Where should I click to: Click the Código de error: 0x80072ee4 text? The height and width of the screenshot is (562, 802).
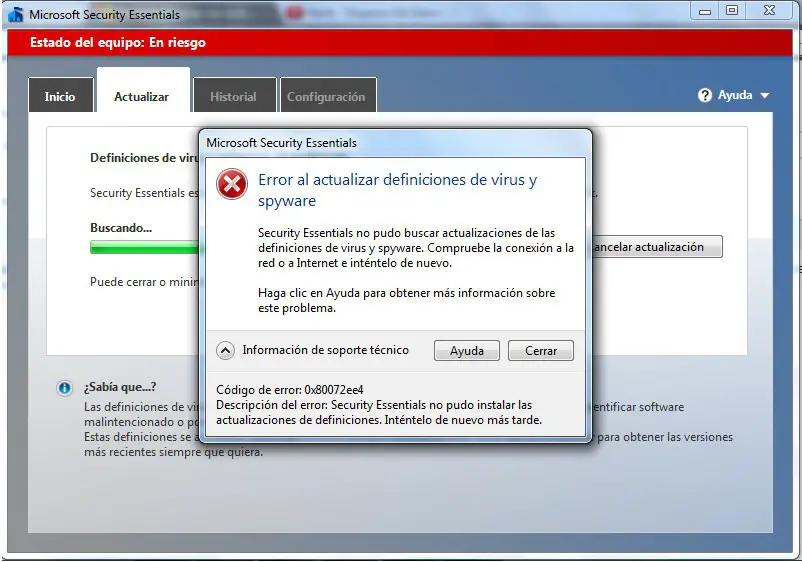(x=289, y=390)
